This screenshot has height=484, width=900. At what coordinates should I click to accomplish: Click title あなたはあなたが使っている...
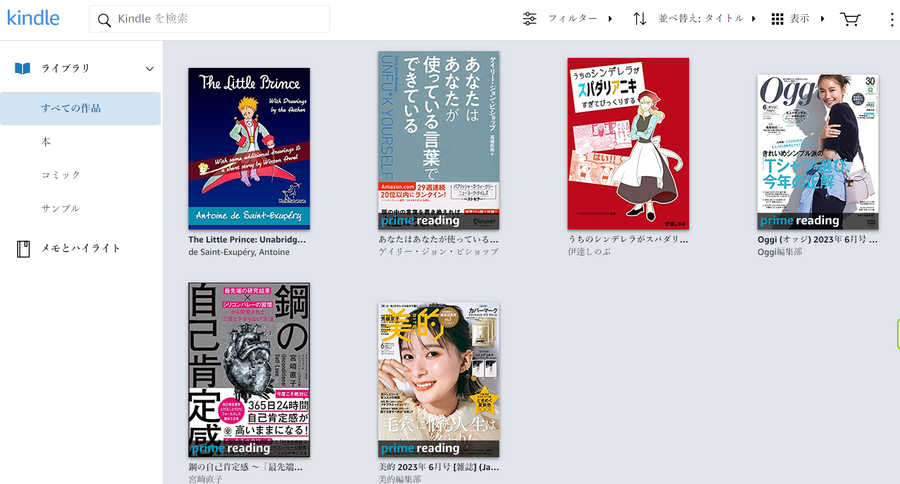click(439, 239)
